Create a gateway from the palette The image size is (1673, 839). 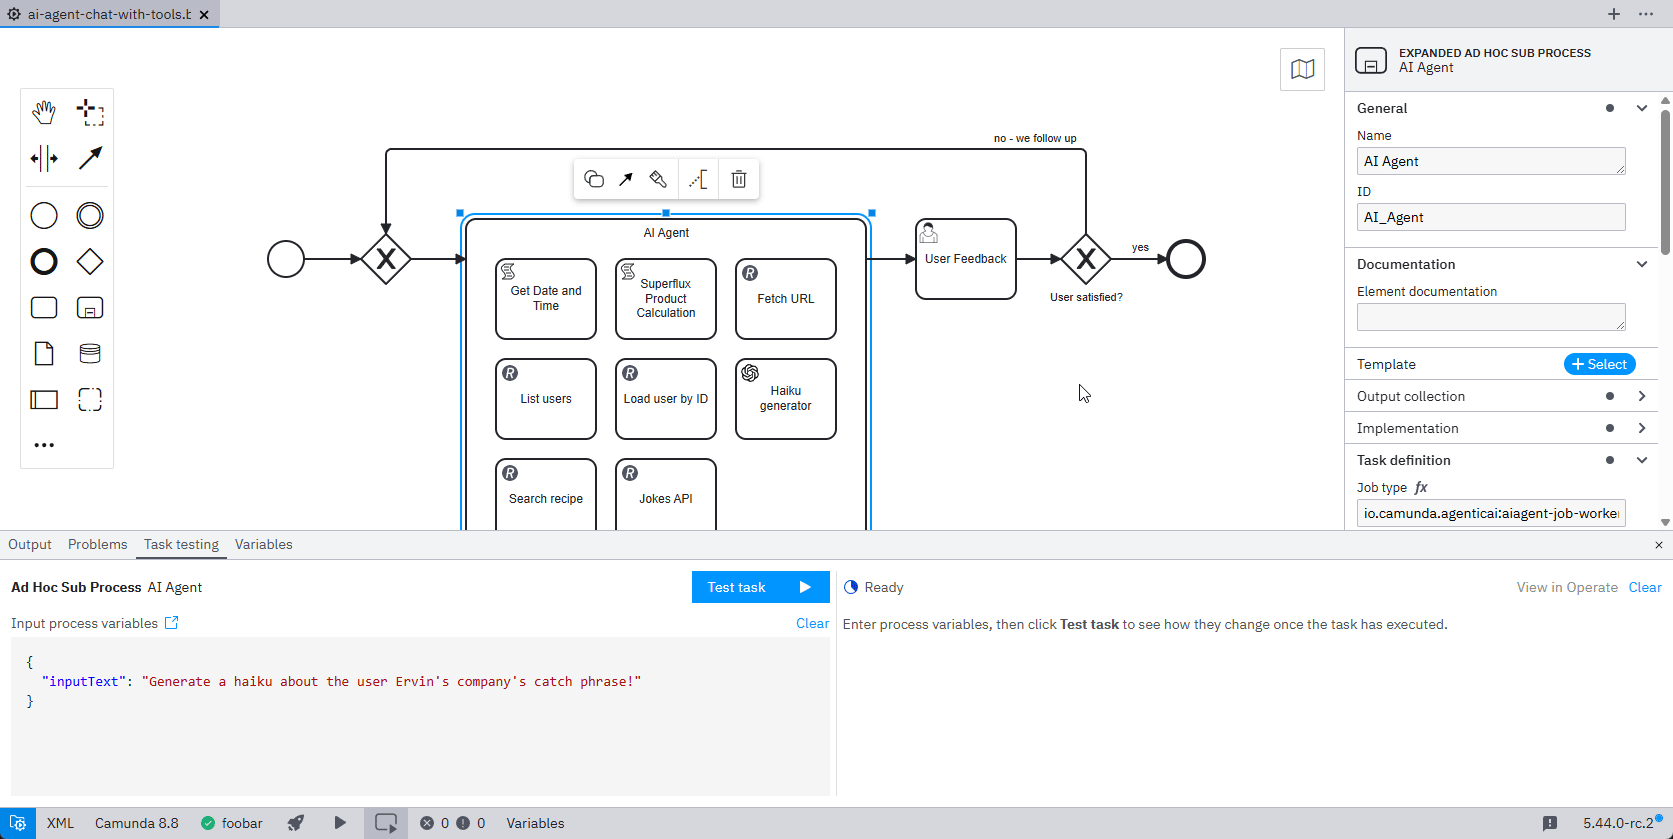point(90,262)
